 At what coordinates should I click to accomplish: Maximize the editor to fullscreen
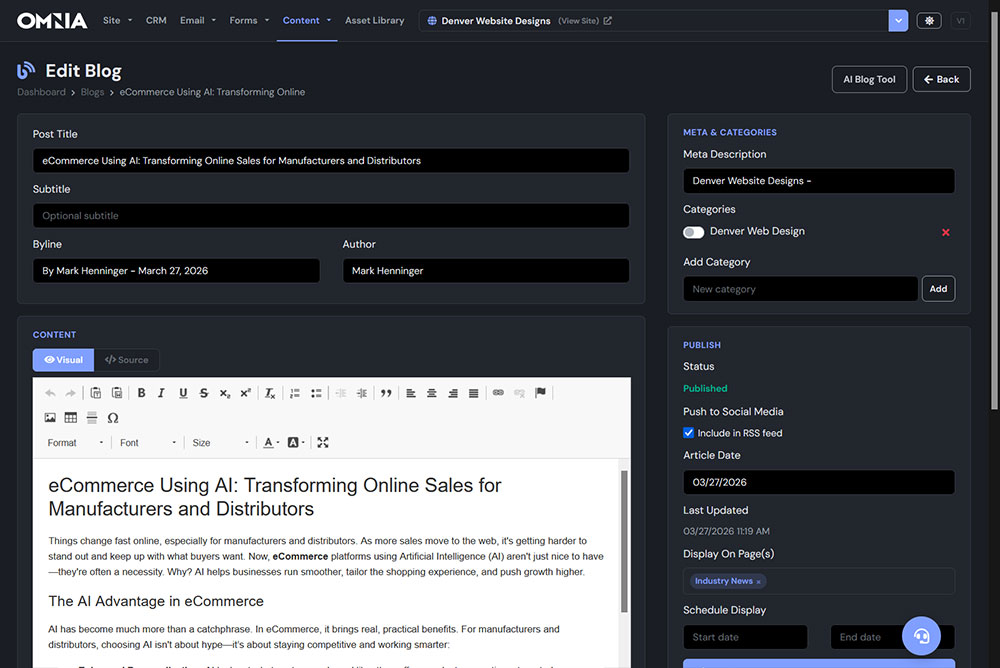tap(323, 441)
